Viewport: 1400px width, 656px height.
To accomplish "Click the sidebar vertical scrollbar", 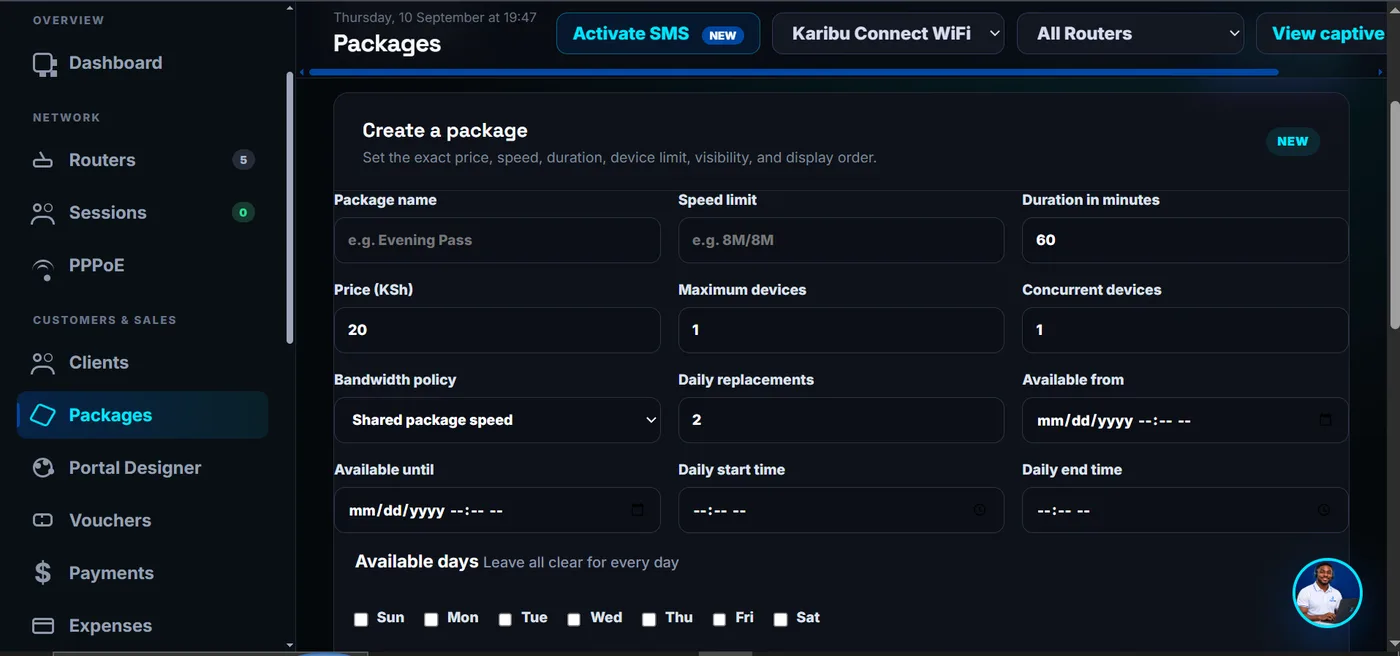I will pos(290,207).
